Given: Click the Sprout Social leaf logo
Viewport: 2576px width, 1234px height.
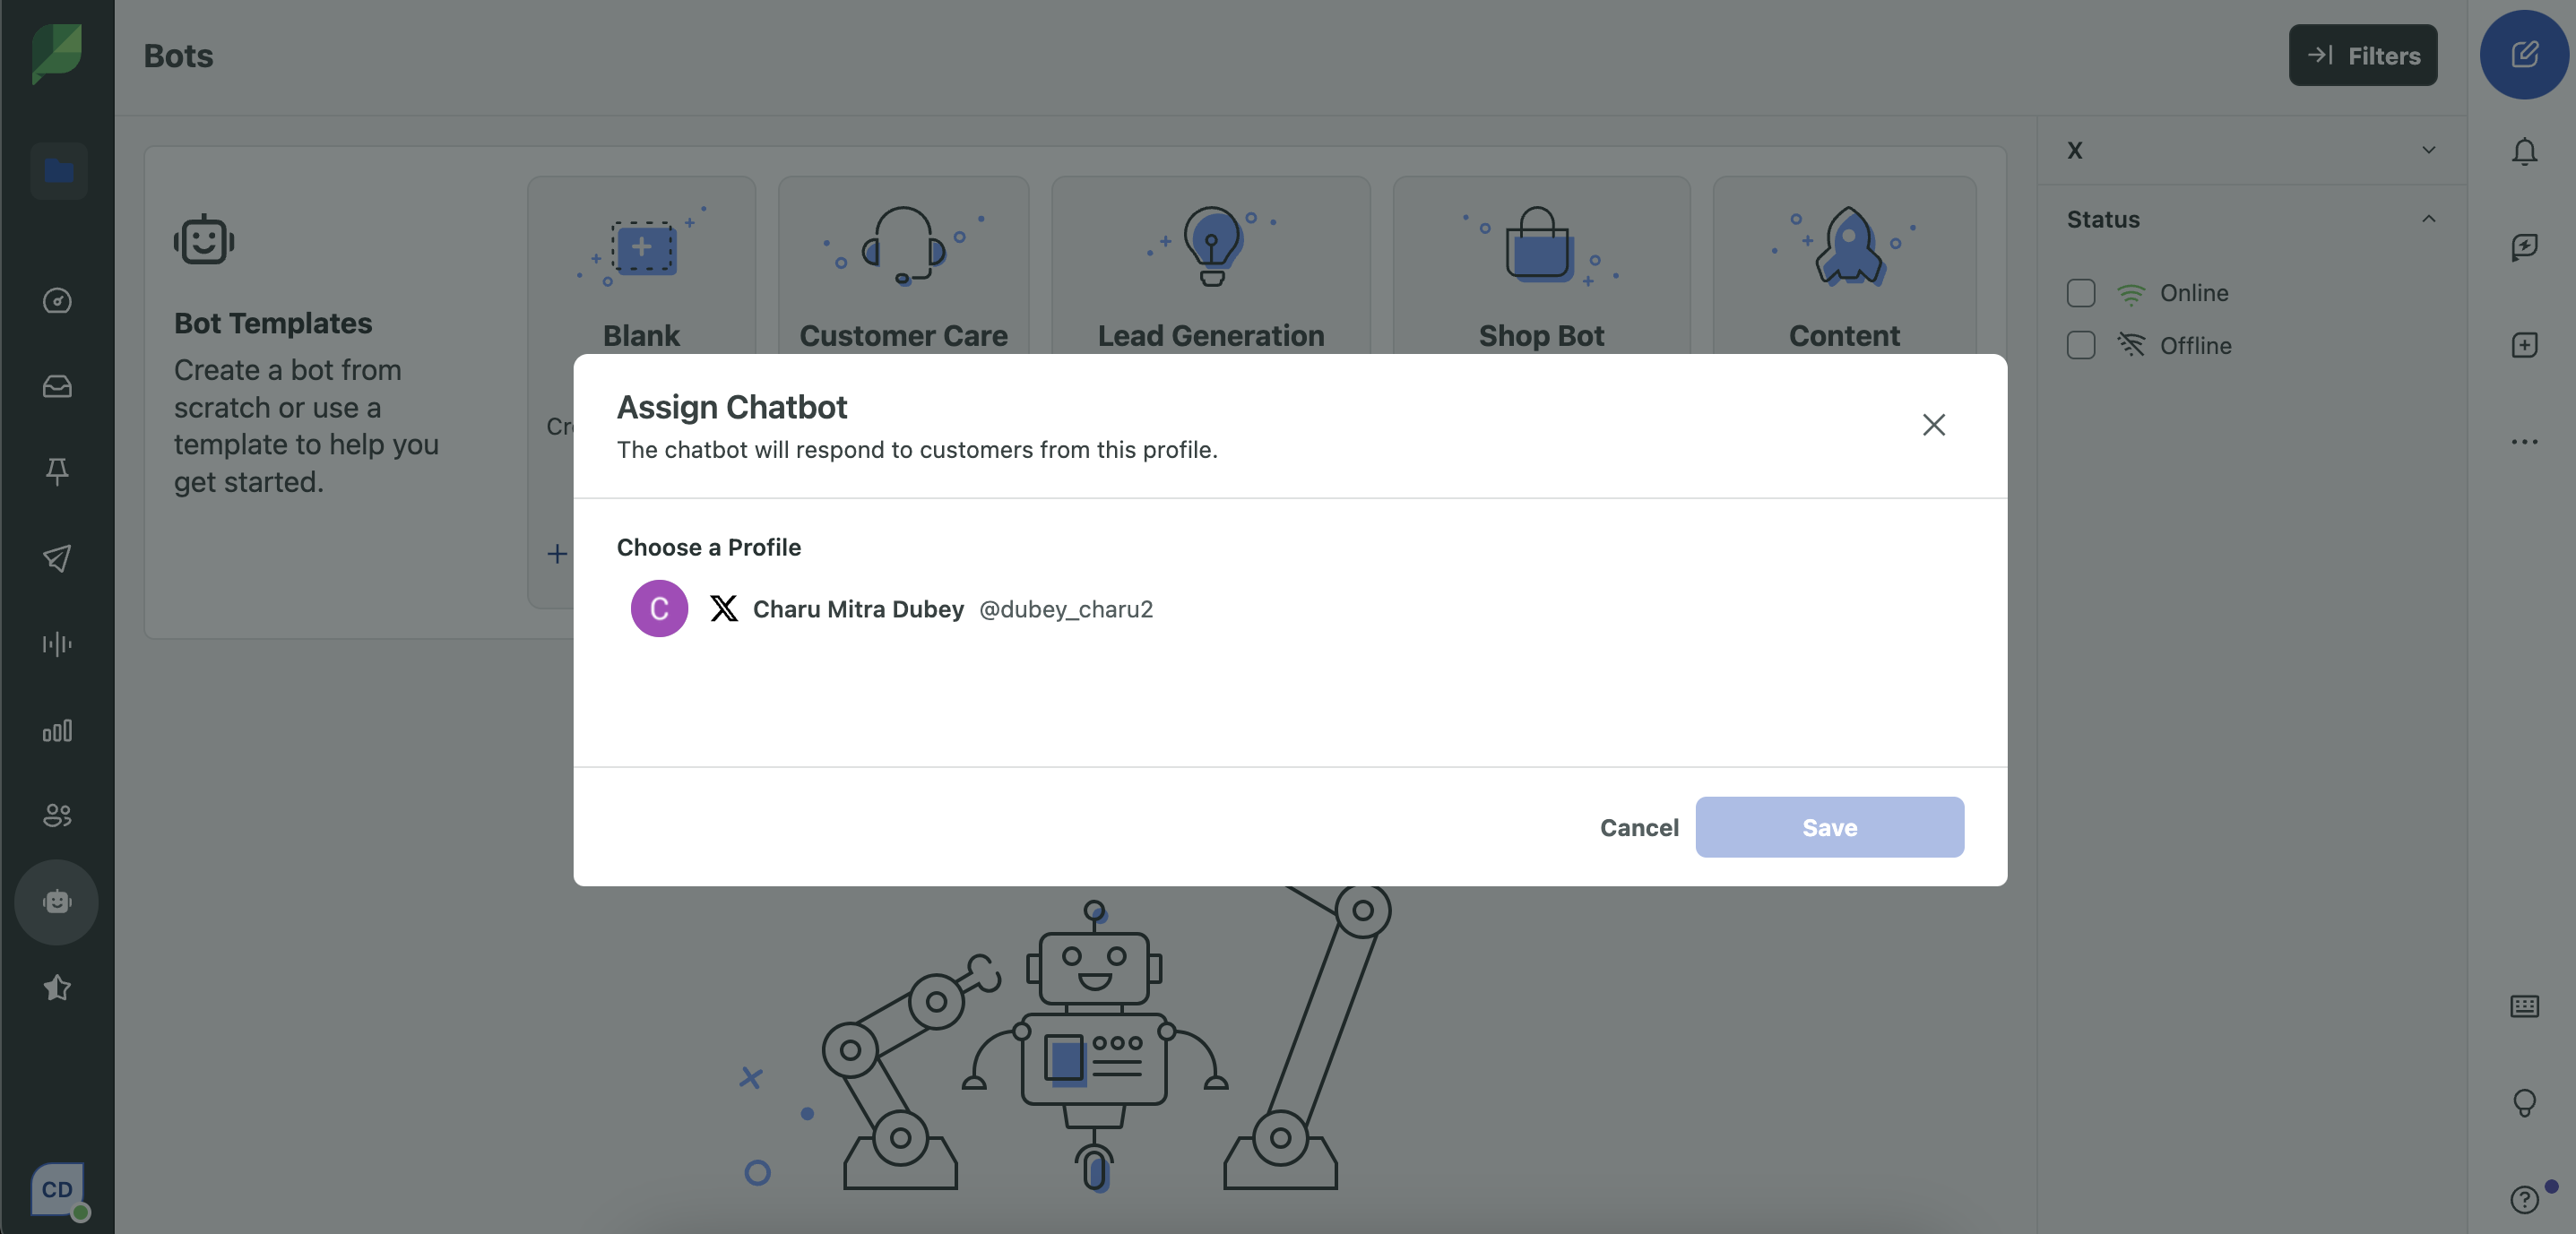Looking at the screenshot, I should tap(57, 53).
